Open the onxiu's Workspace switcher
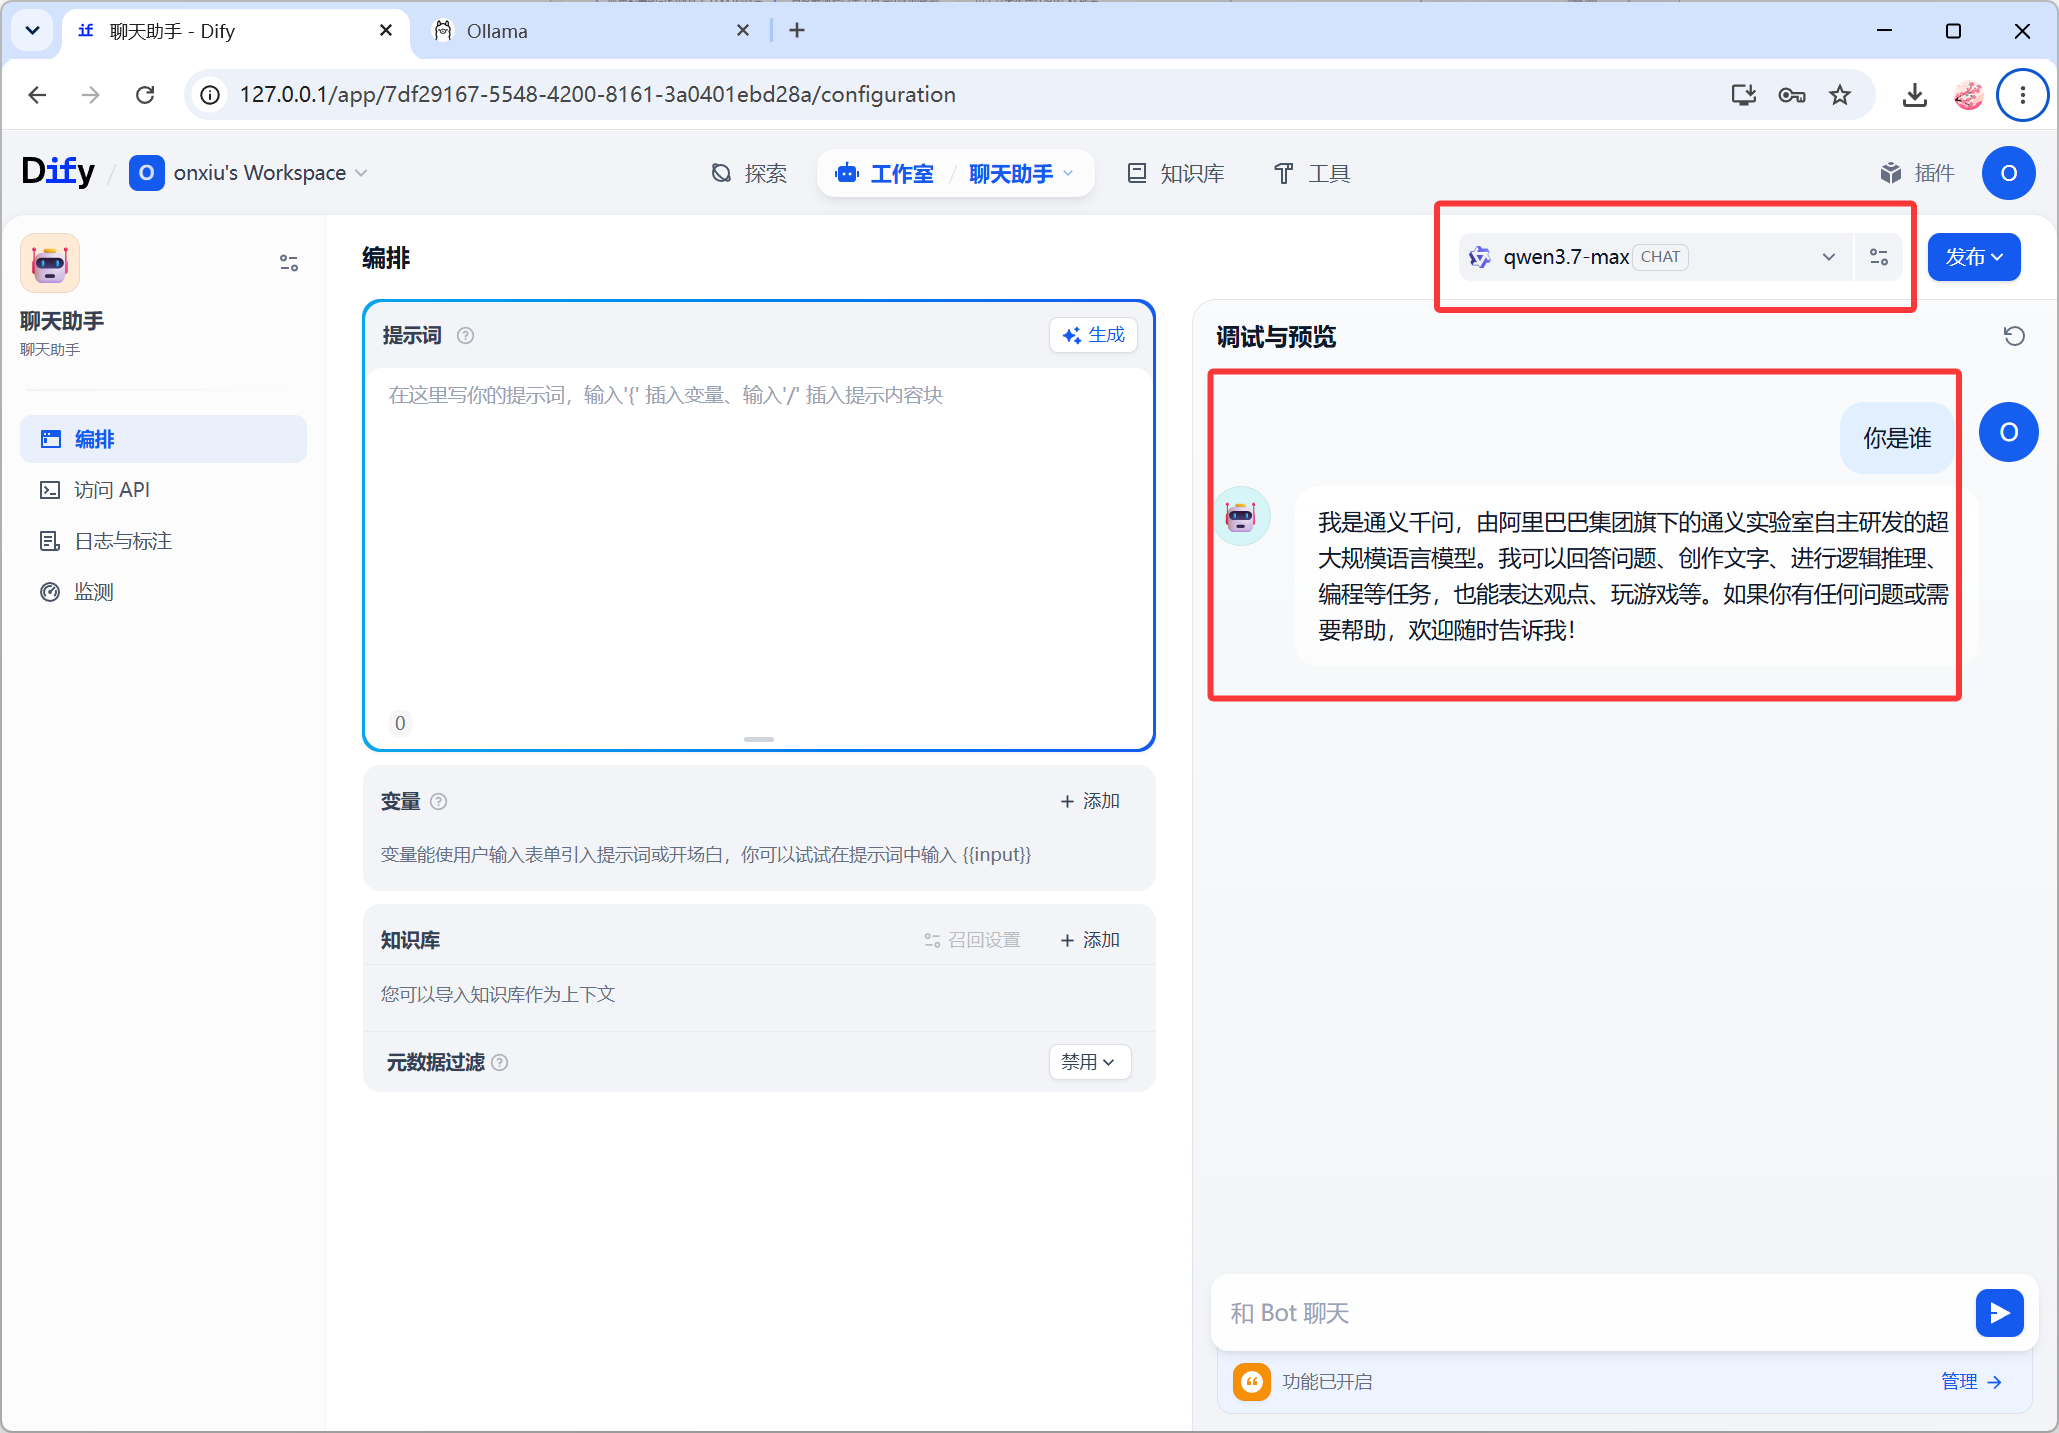2059x1433 pixels. click(x=248, y=173)
